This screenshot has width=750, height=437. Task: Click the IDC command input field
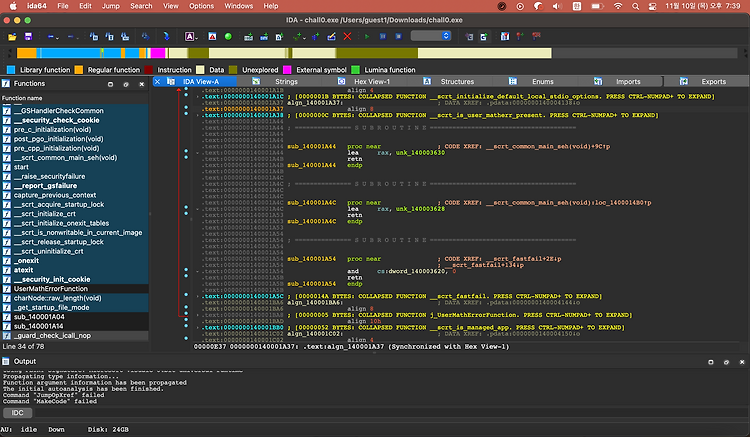390,413
